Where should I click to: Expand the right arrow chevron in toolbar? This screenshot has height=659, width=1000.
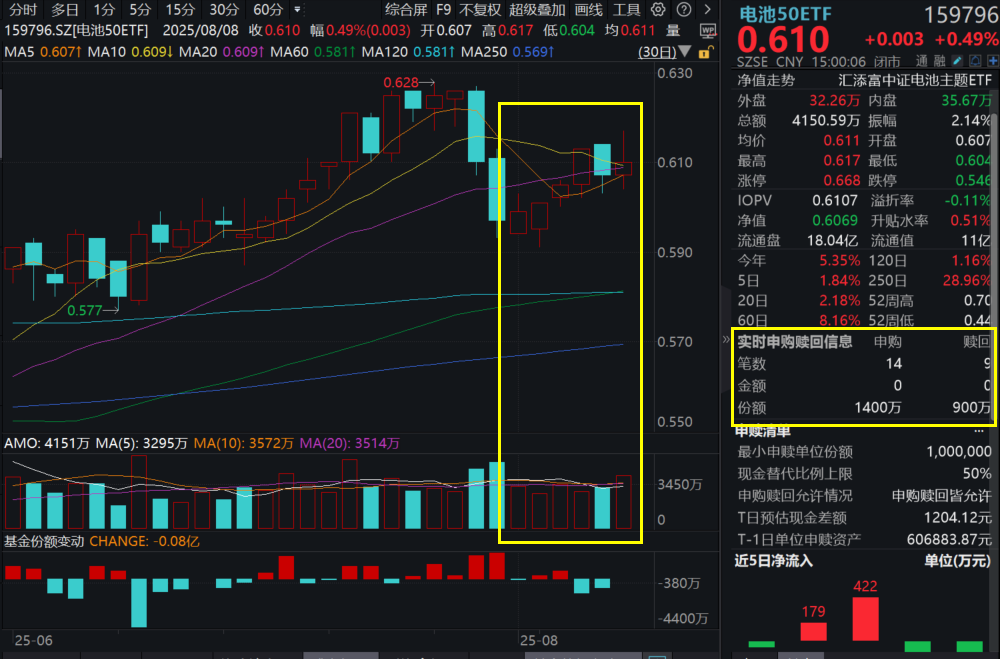pyautogui.click(x=708, y=10)
